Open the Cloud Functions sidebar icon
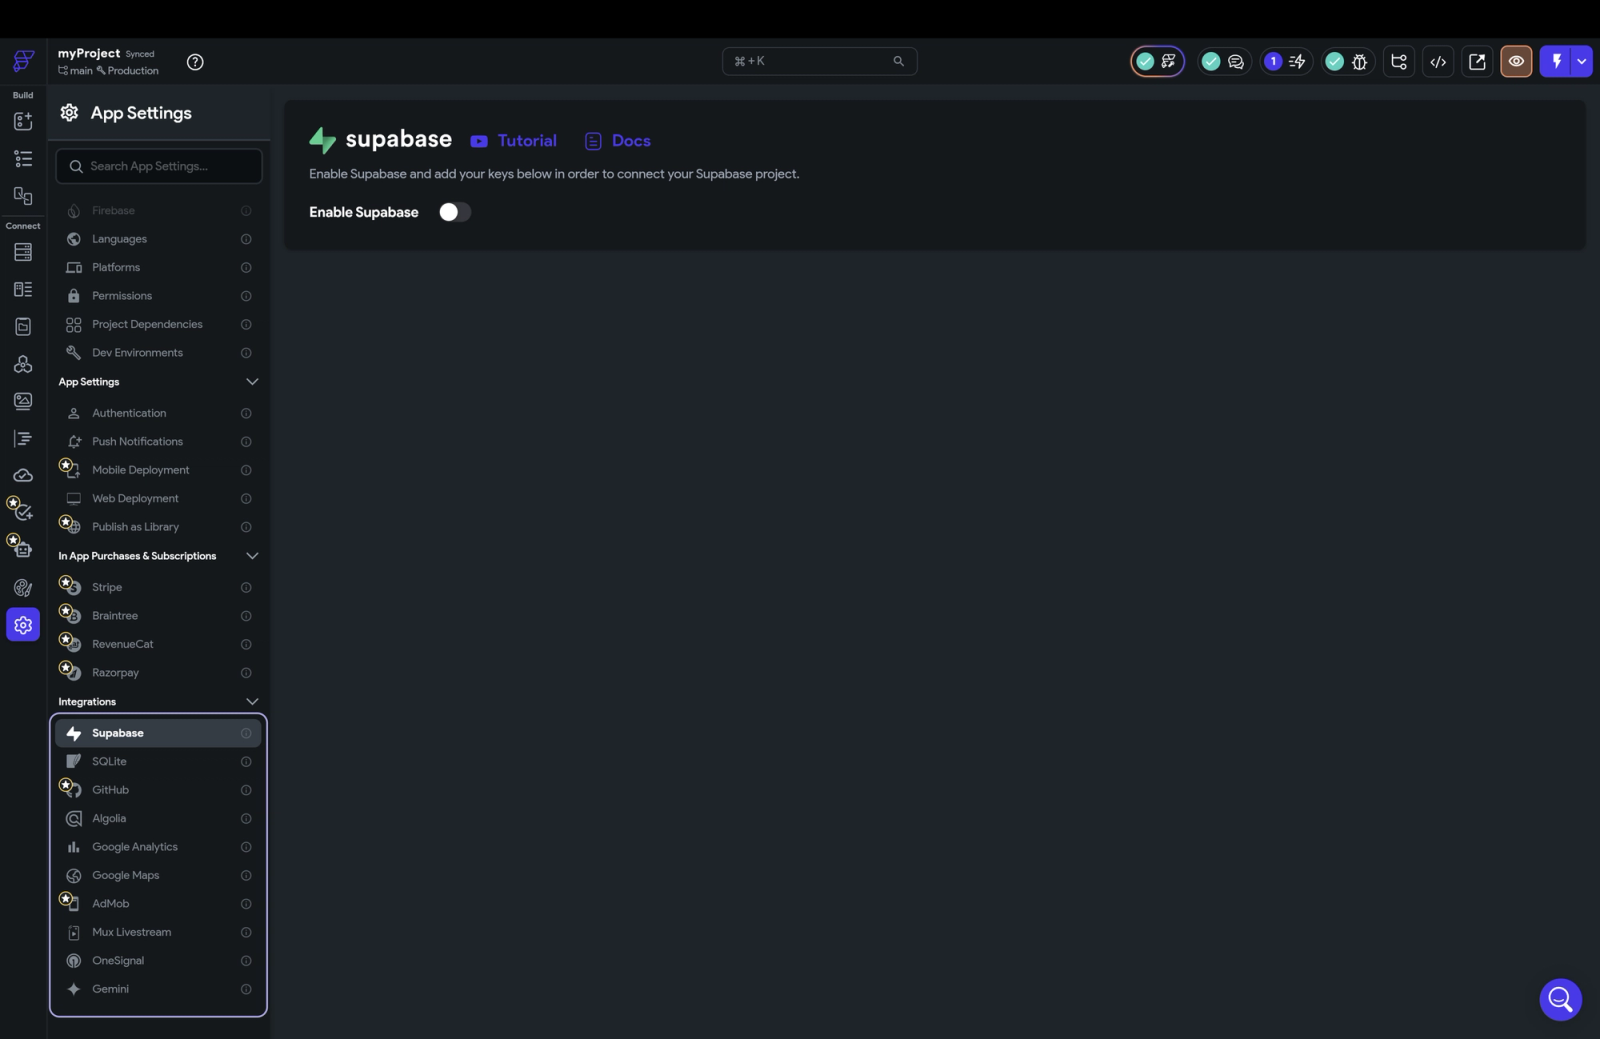Image resolution: width=1600 pixels, height=1039 pixels. pos(23,476)
